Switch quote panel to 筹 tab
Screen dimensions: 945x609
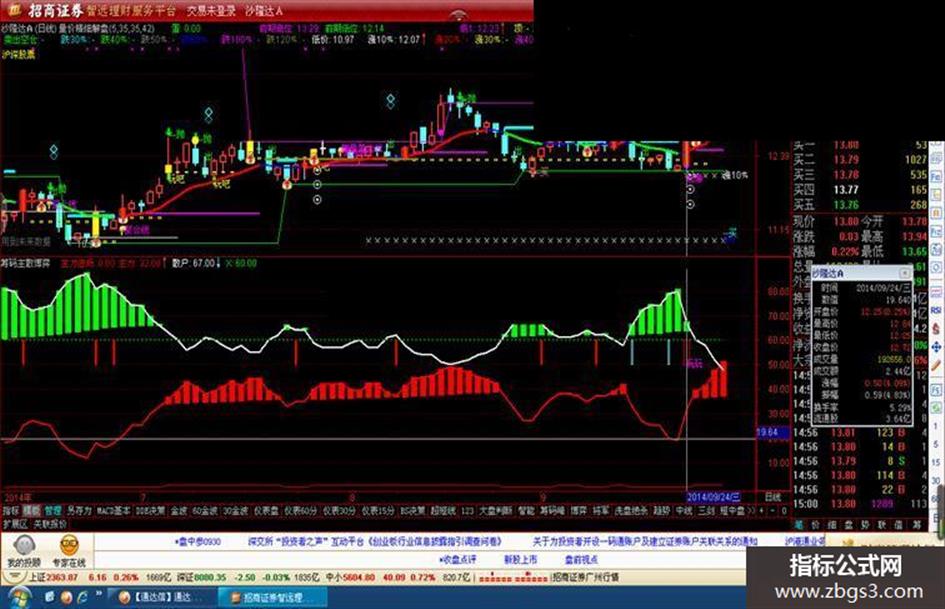tap(917, 525)
